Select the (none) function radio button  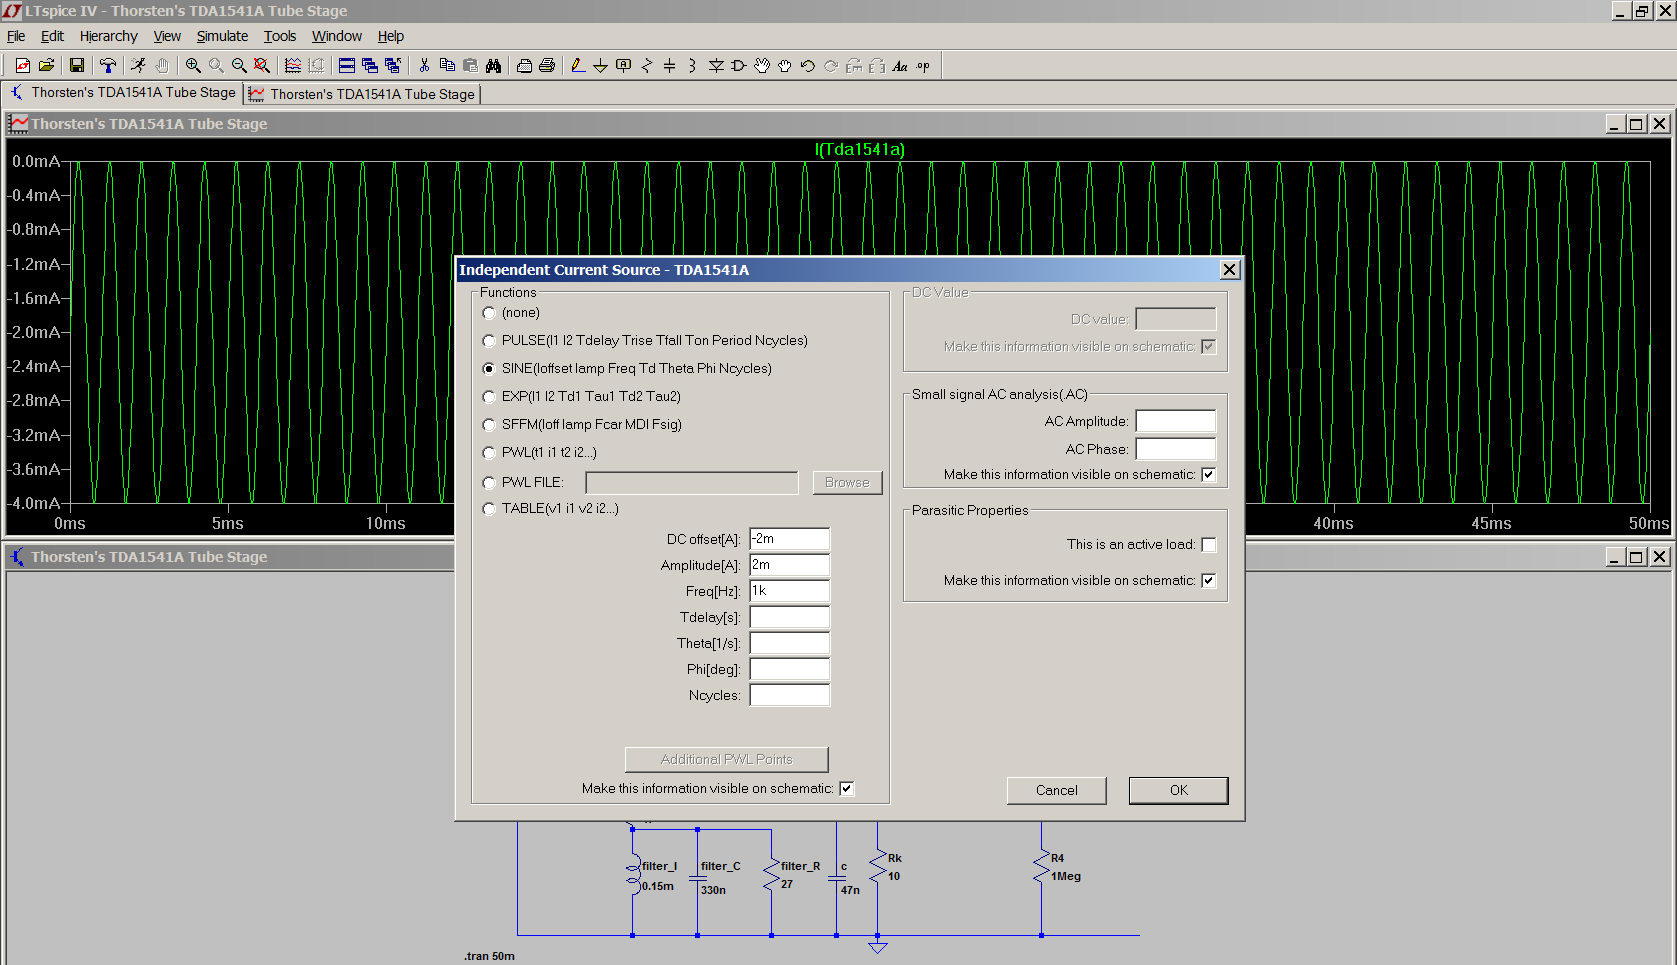click(x=489, y=313)
